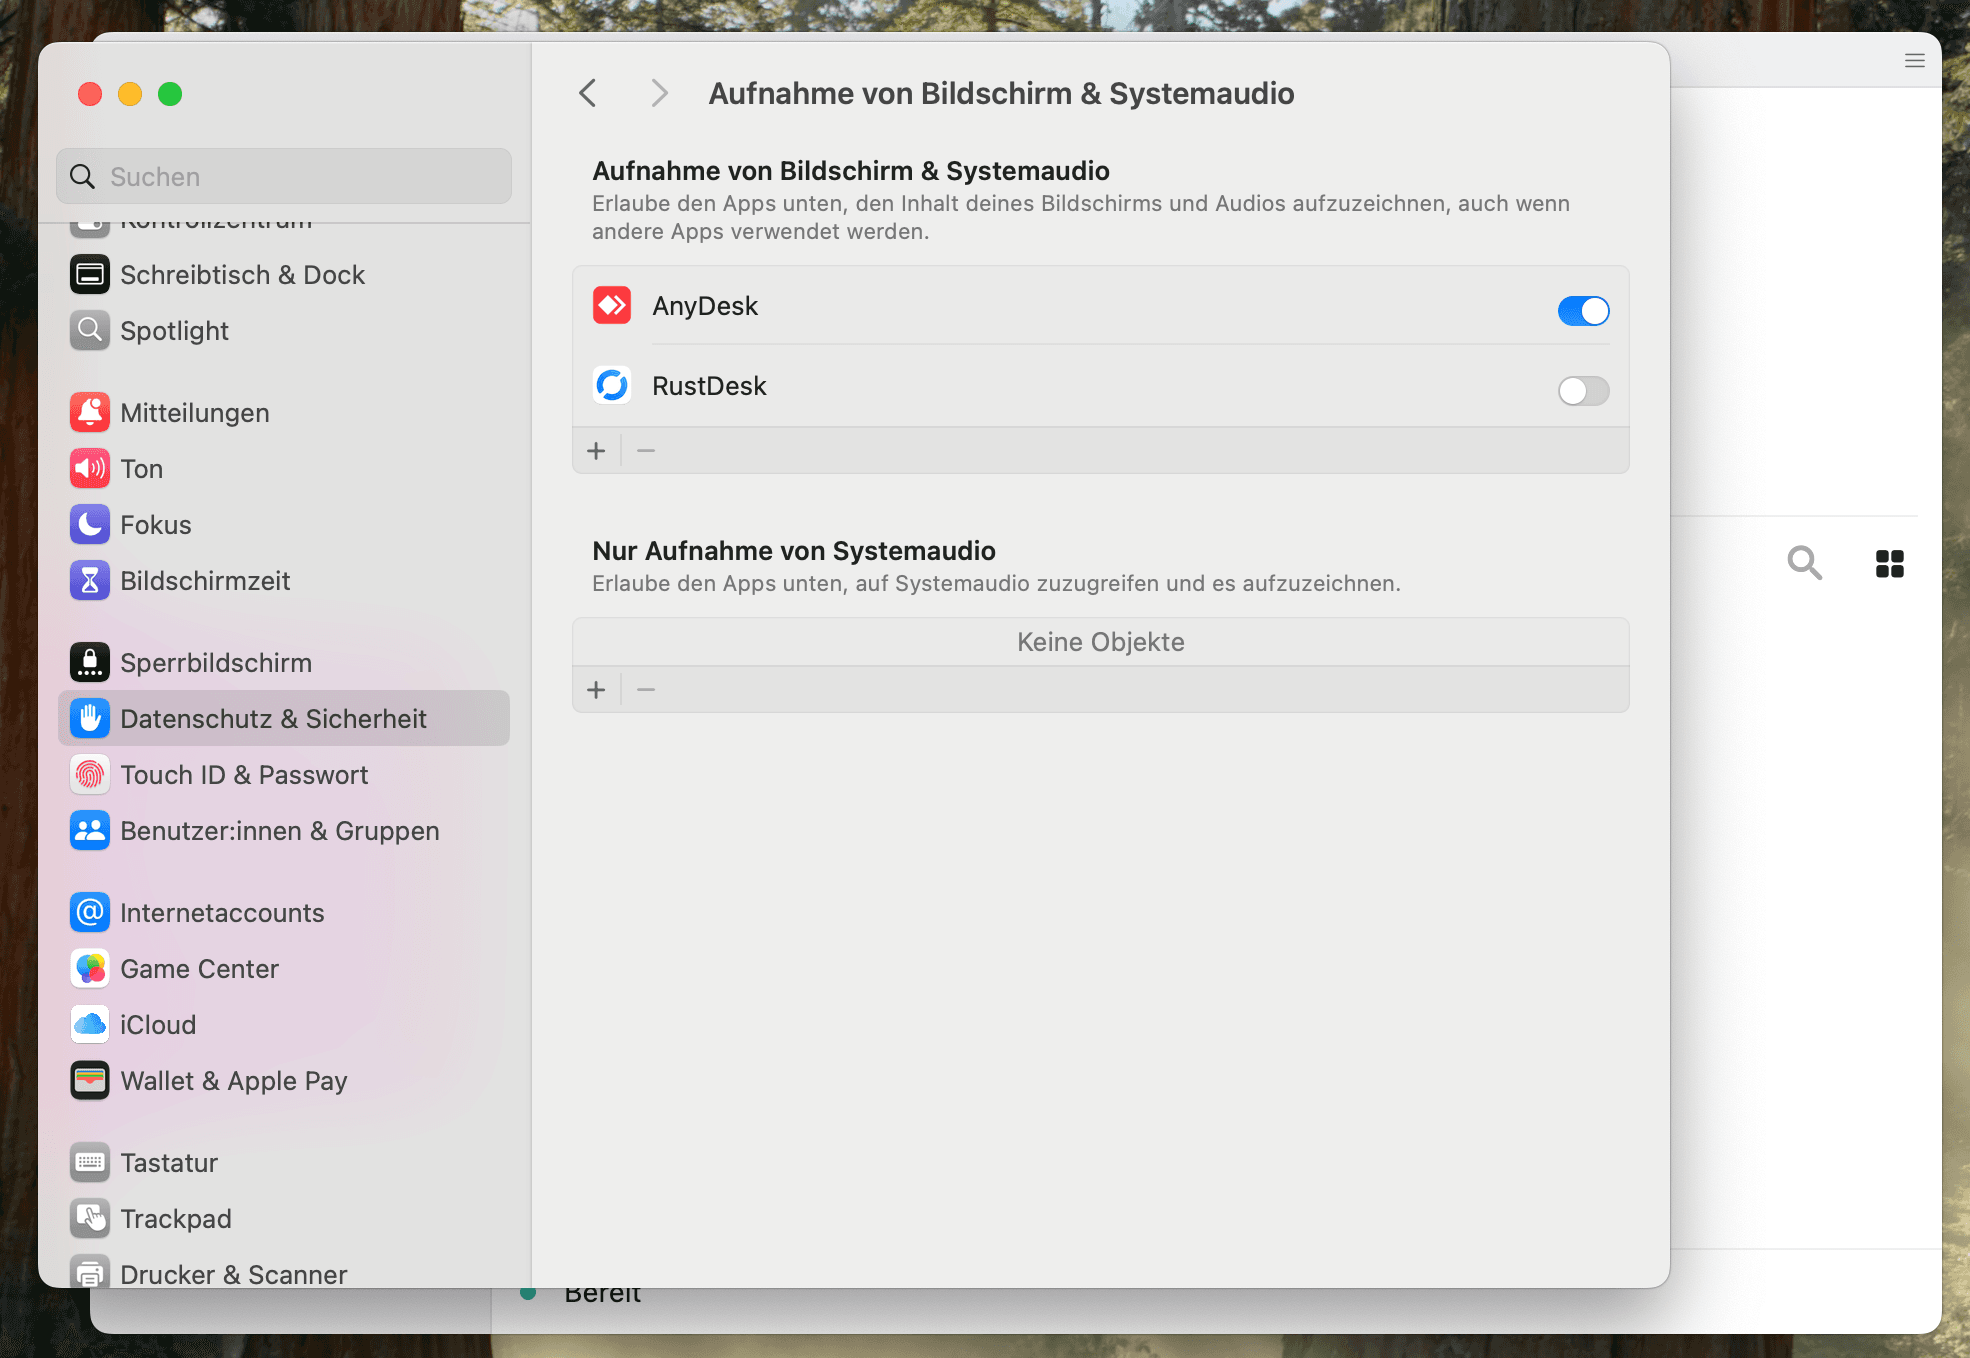Select Ton in the sidebar
Image resolution: width=1970 pixels, height=1358 pixels.
click(284, 468)
